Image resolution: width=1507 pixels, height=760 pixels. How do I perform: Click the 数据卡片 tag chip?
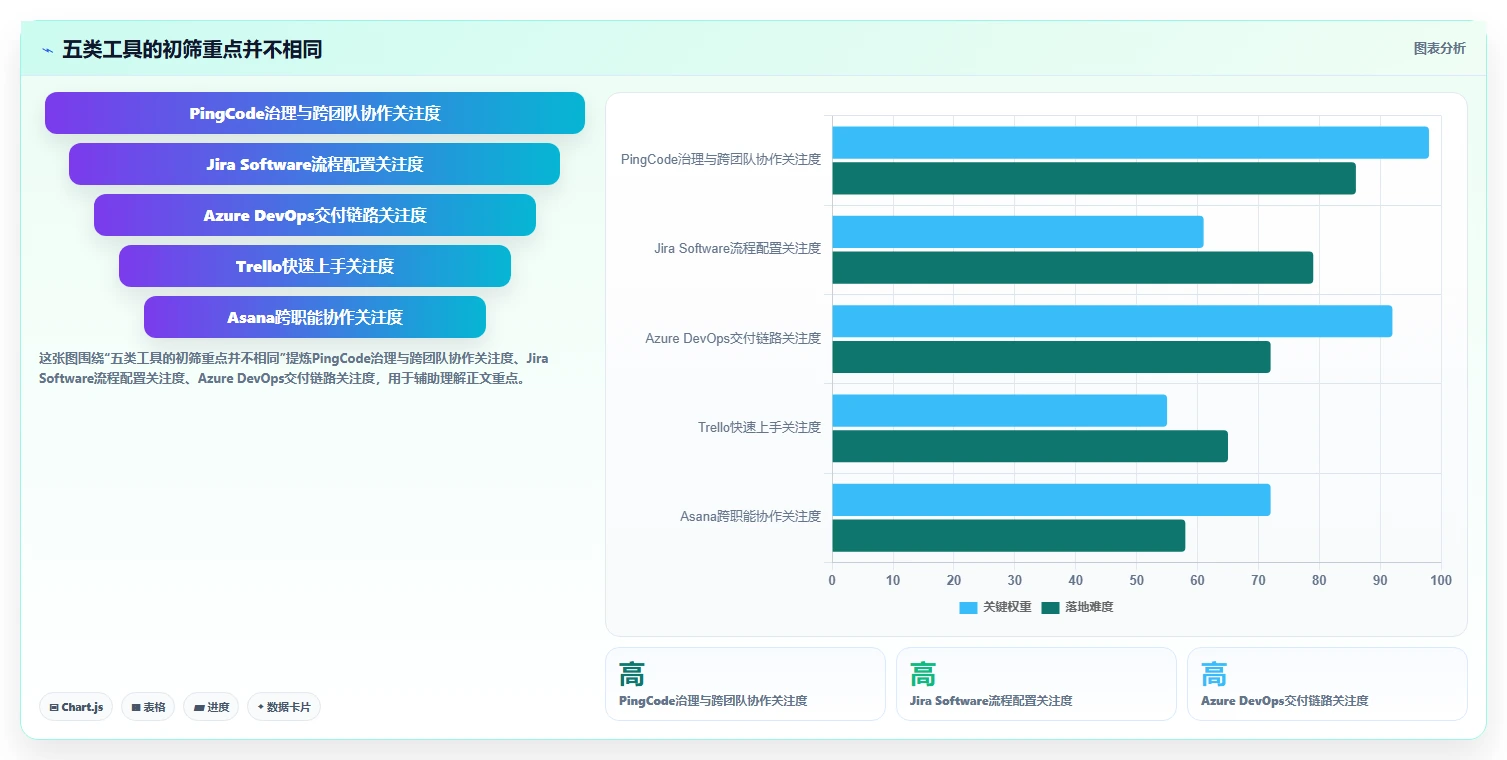284,707
